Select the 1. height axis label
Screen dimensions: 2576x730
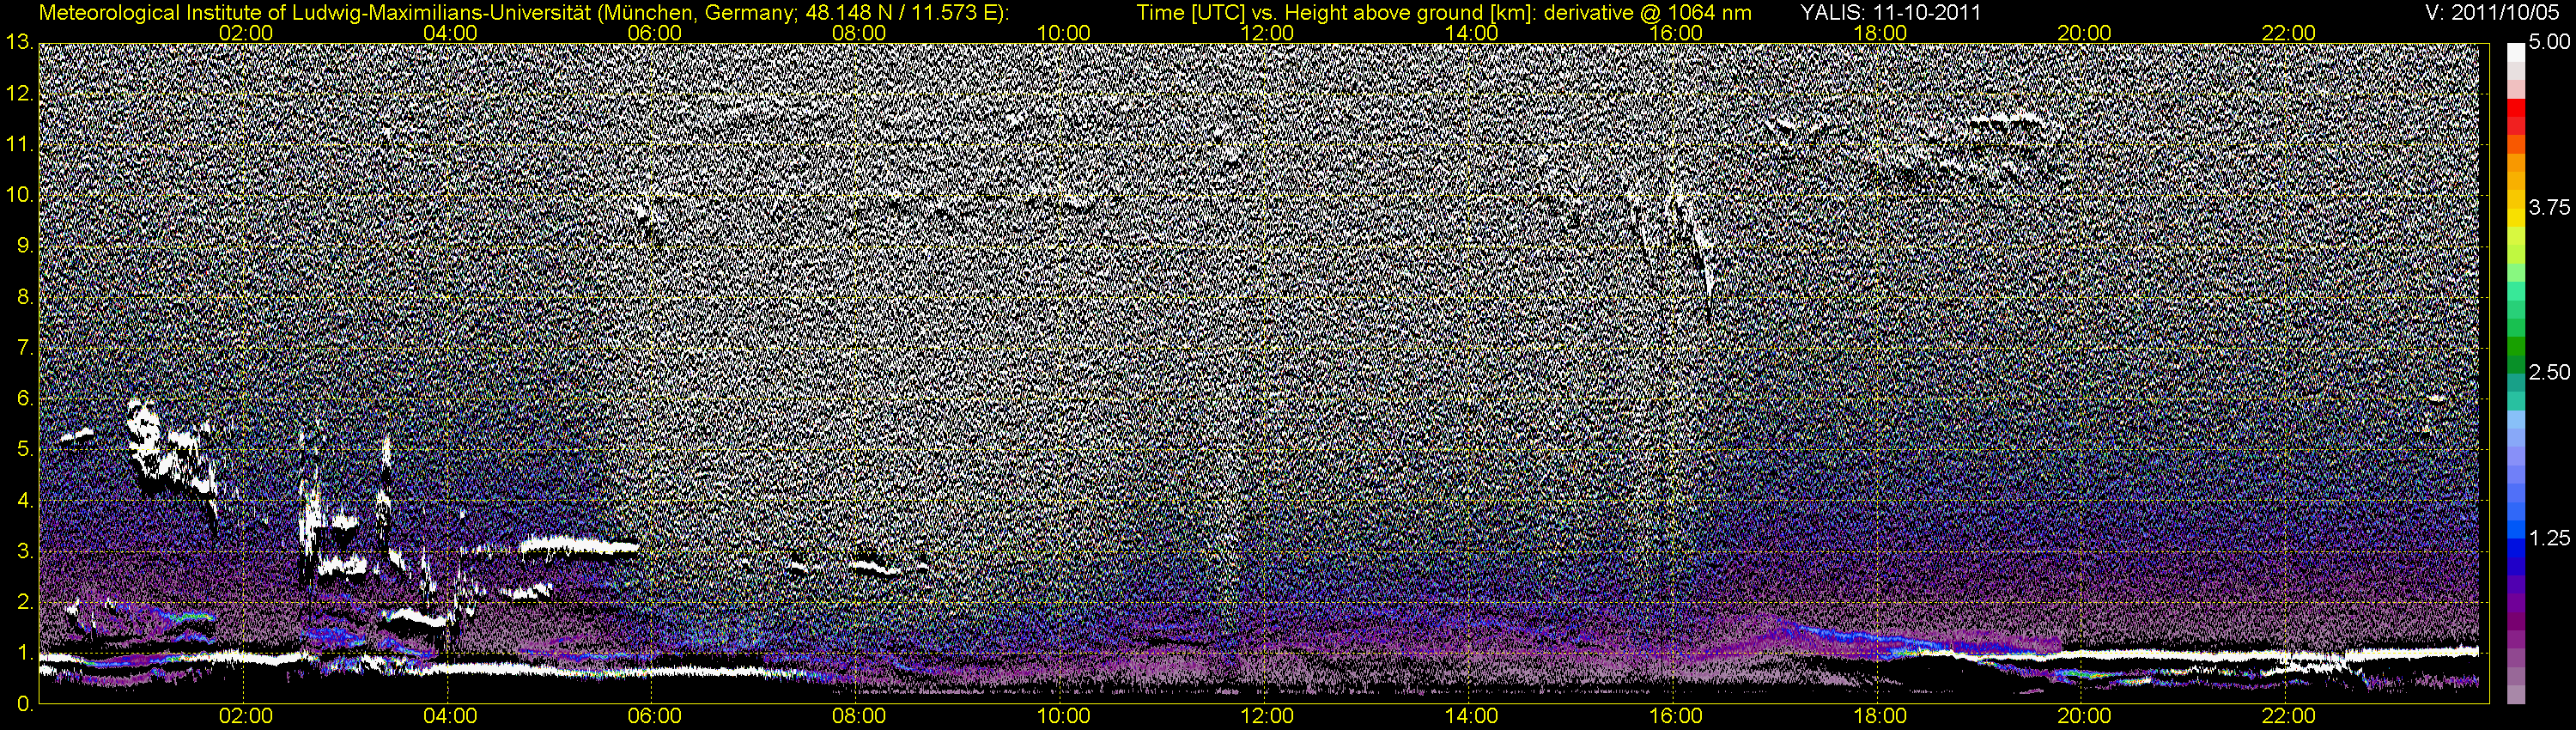(x=24, y=654)
